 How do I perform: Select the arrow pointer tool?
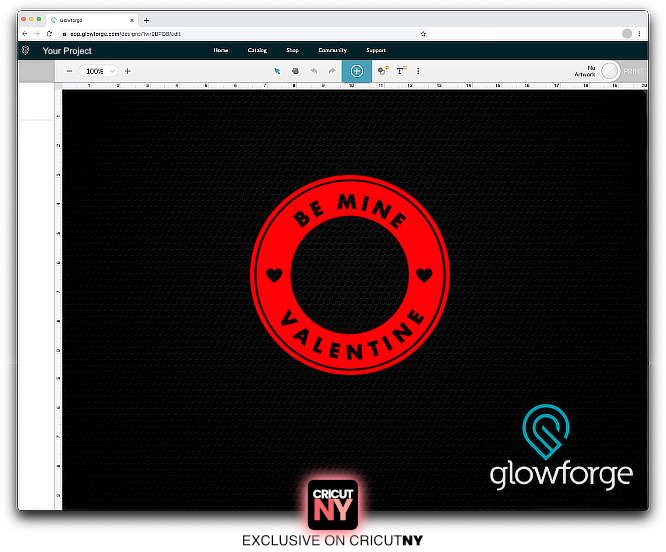click(277, 71)
